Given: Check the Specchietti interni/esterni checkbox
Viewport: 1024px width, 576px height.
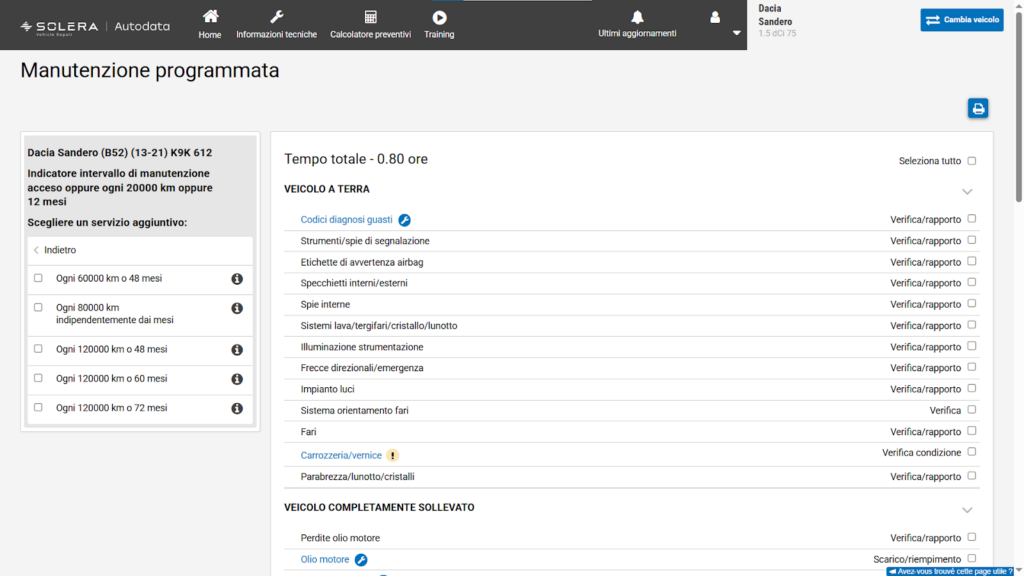Looking at the screenshot, I should (972, 282).
